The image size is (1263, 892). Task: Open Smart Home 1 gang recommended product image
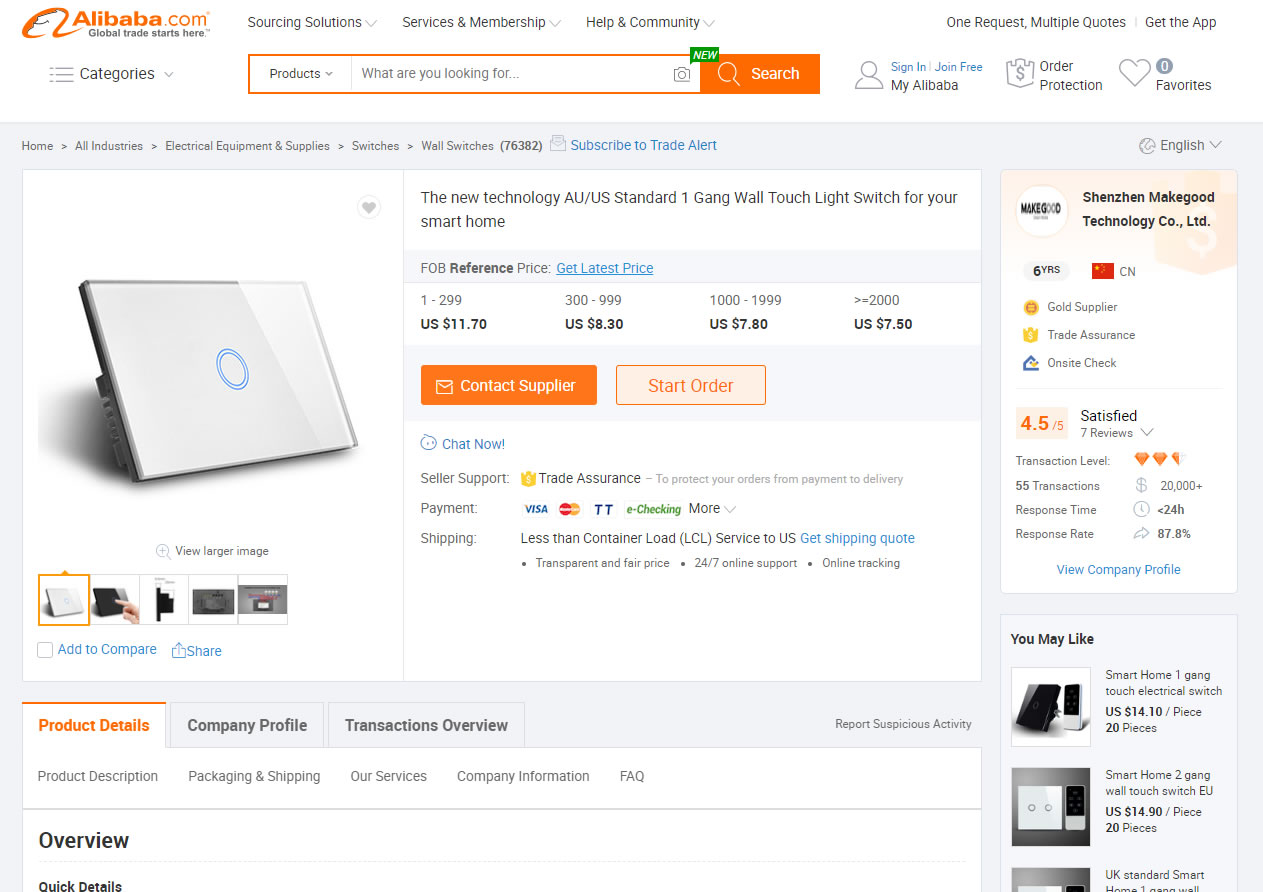click(1051, 707)
